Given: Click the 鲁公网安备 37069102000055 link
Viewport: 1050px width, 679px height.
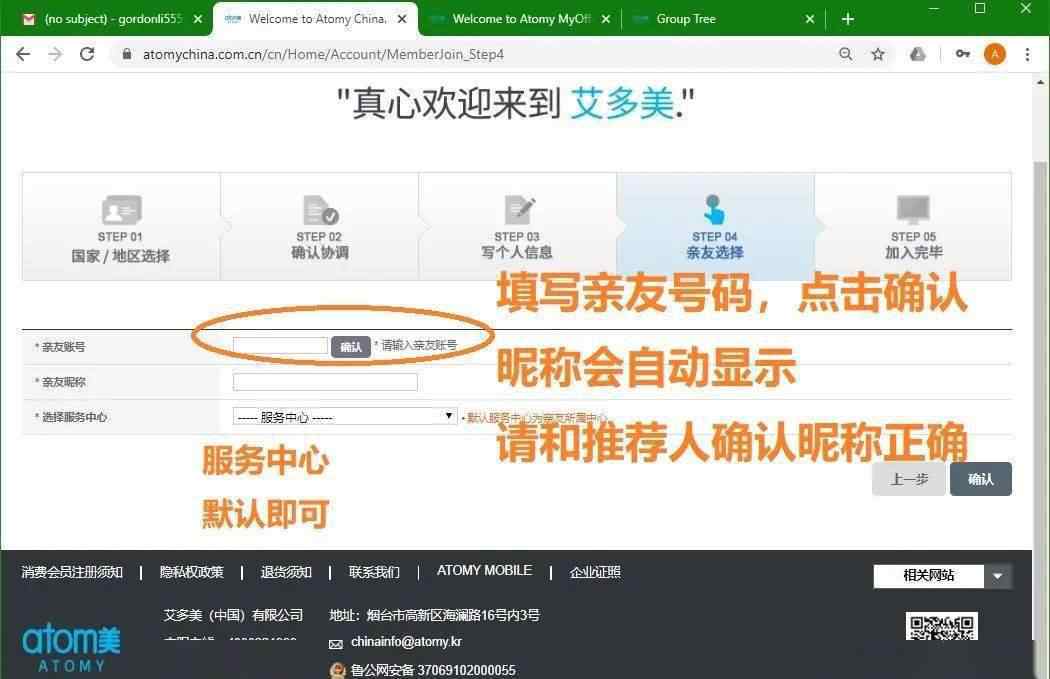Looking at the screenshot, I should (x=433, y=670).
